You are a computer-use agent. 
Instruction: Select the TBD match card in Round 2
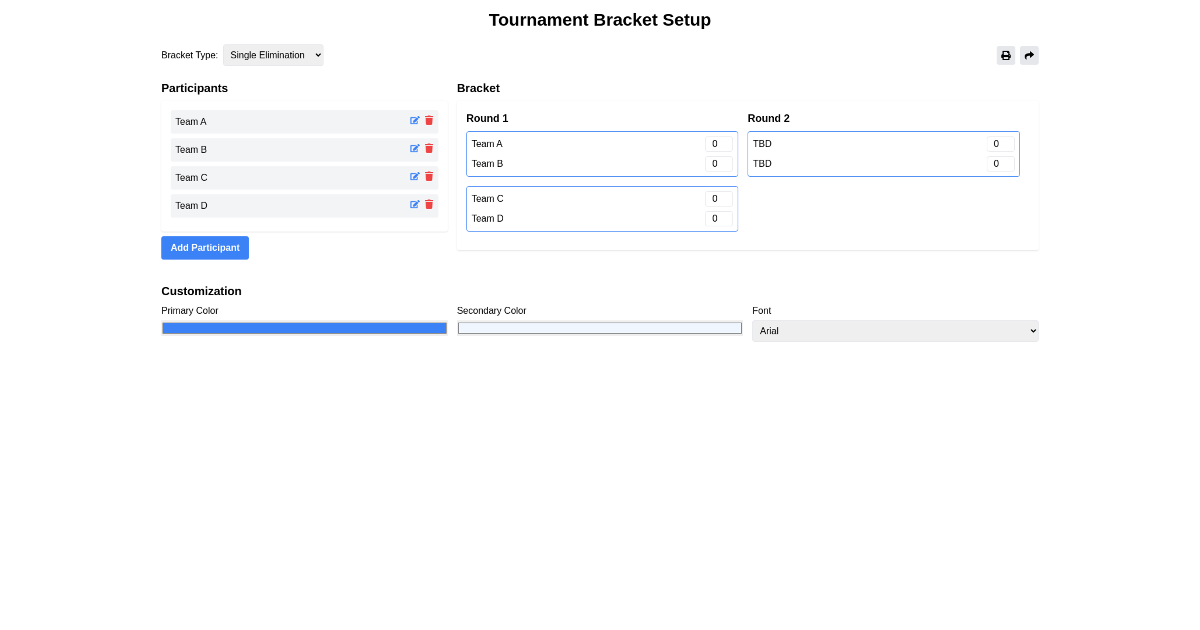(882, 153)
